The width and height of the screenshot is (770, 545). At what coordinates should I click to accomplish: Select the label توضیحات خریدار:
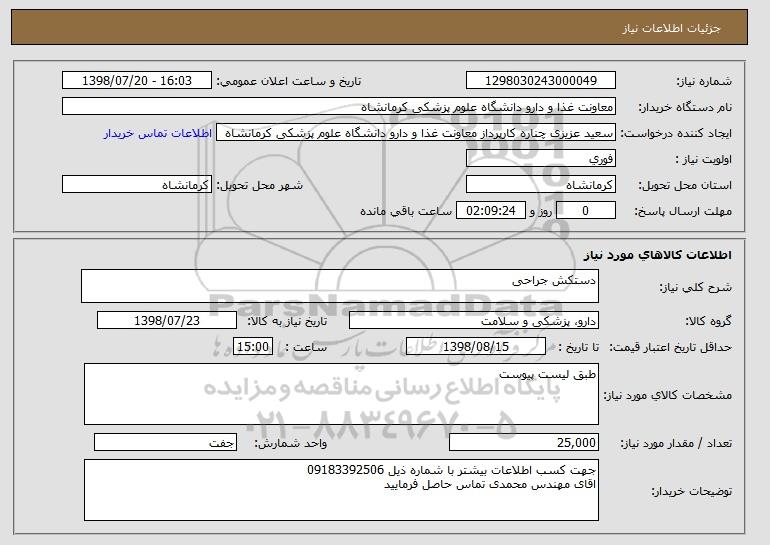691,491
